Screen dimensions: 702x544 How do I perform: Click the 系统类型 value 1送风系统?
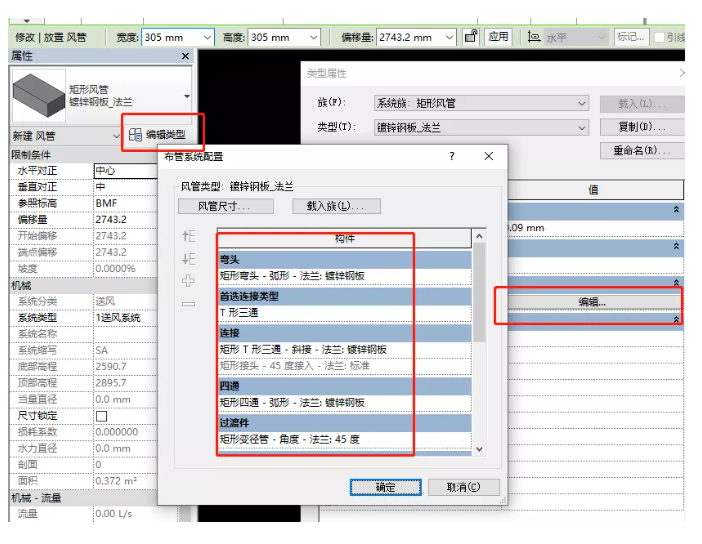pyautogui.click(x=125, y=317)
